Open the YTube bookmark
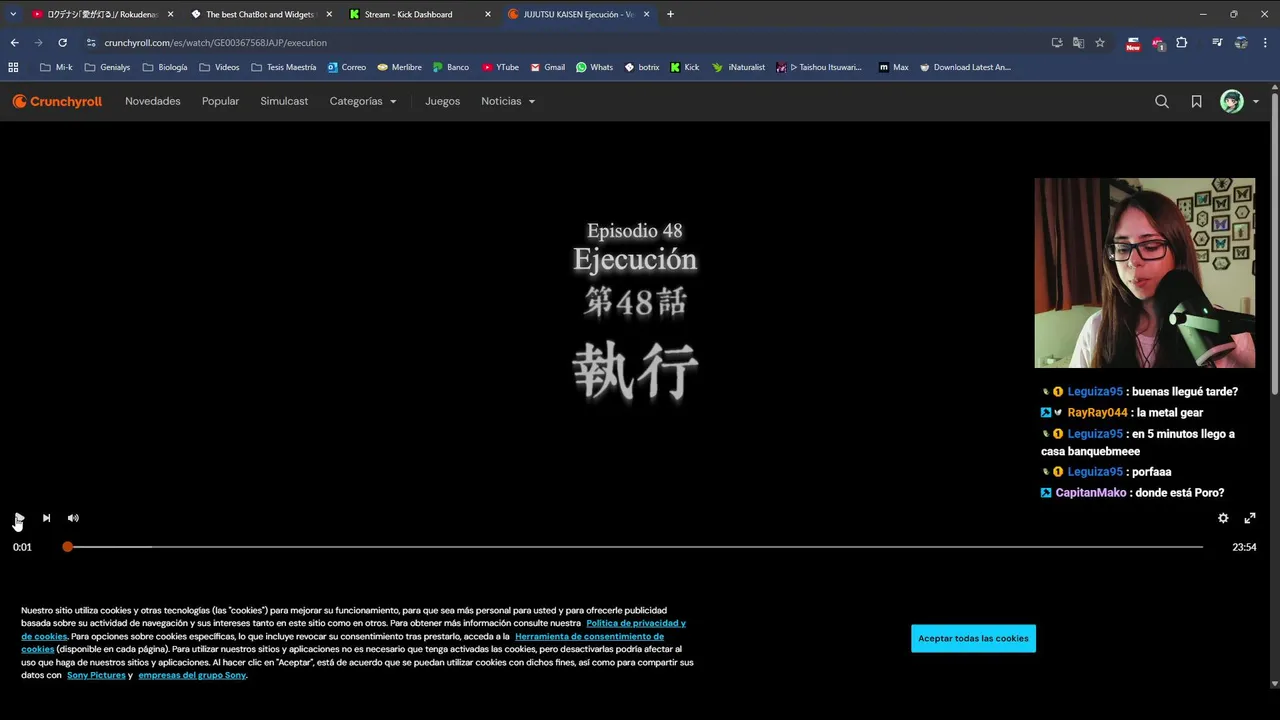The image size is (1280, 720). point(500,67)
